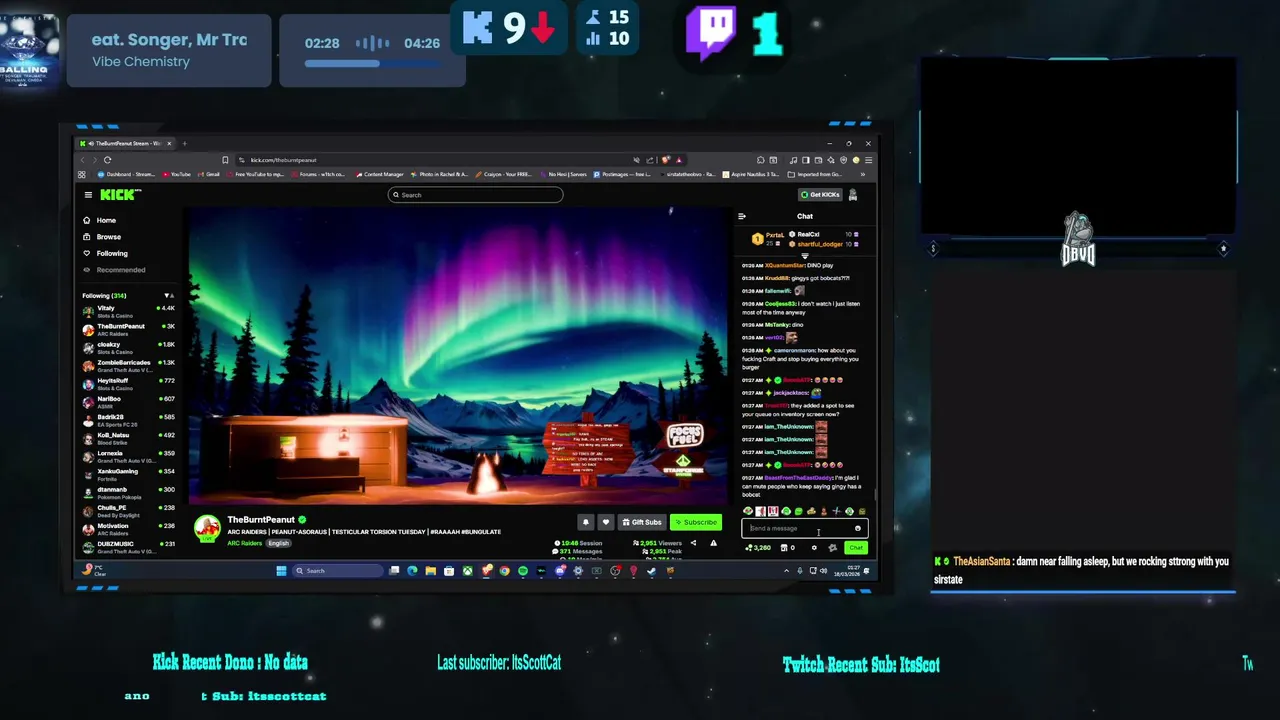Expand the Following list sort arrows
This screenshot has width=1280, height=720.
pyautogui.click(x=168, y=296)
